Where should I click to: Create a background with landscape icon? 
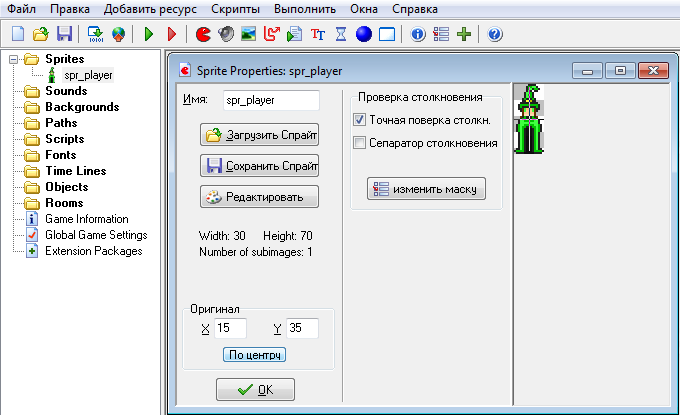pos(248,34)
